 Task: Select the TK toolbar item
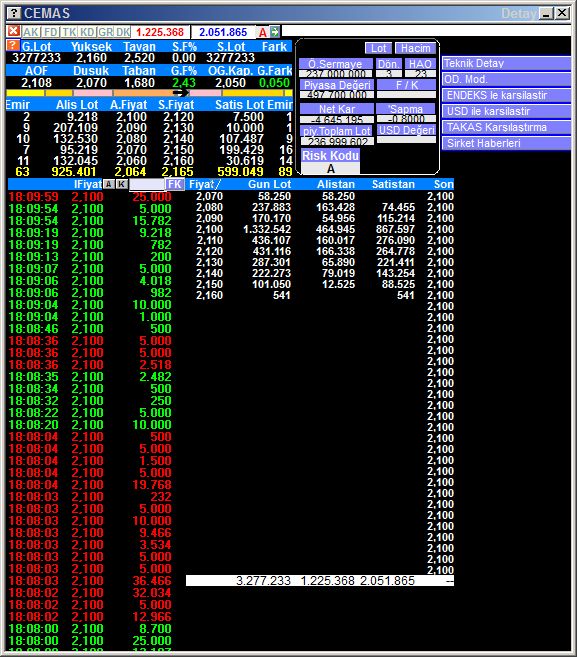[69, 32]
